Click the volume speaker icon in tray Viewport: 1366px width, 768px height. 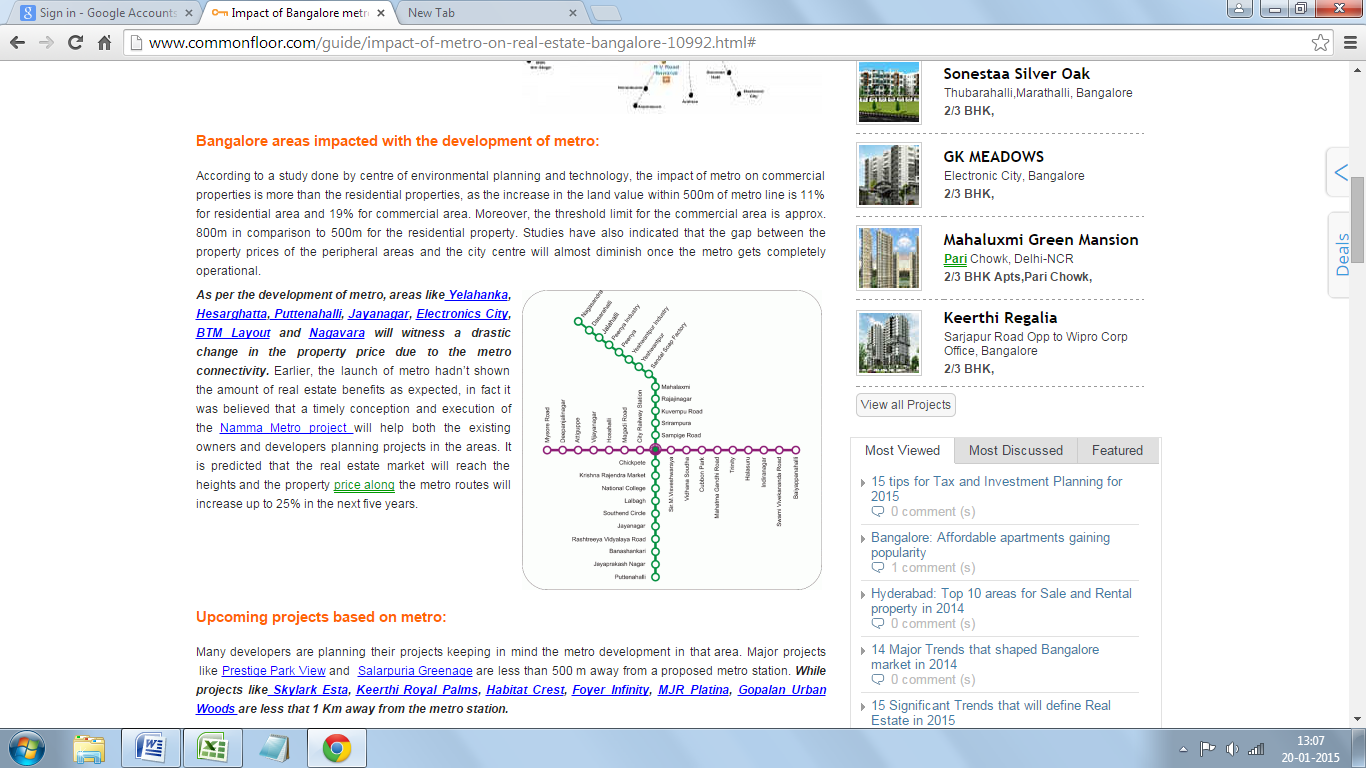(x=1232, y=749)
